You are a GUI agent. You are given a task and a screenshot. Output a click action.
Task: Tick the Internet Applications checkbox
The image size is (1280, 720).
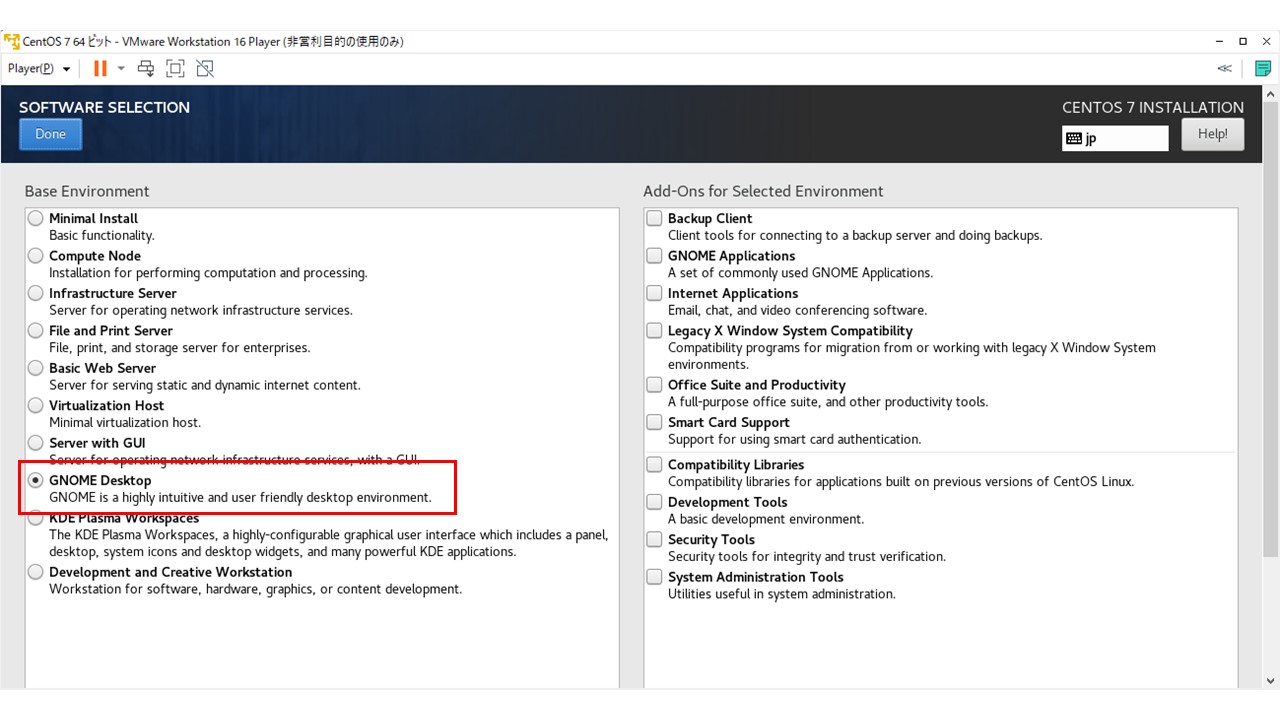pos(654,293)
